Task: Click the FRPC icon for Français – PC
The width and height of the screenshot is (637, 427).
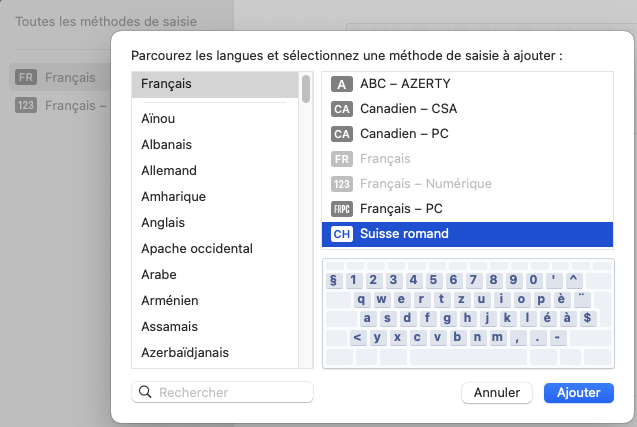Action: click(x=342, y=209)
